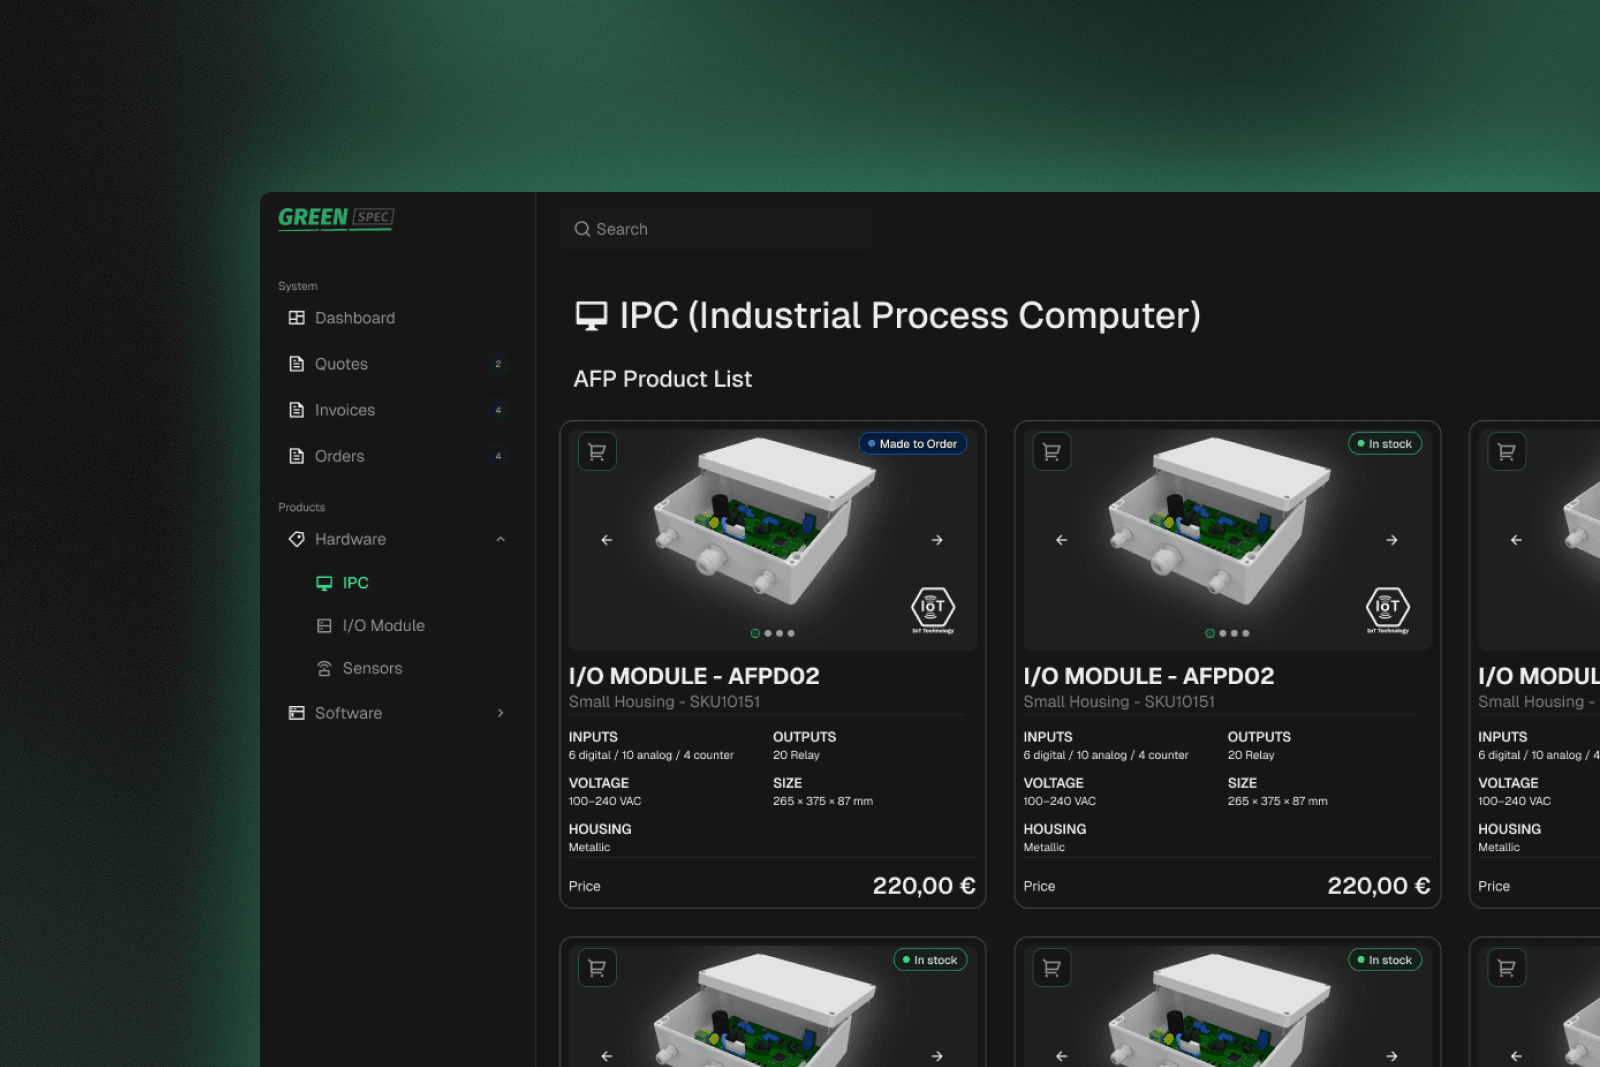
Task: Click the Made to Order status badge
Action: click(913, 444)
